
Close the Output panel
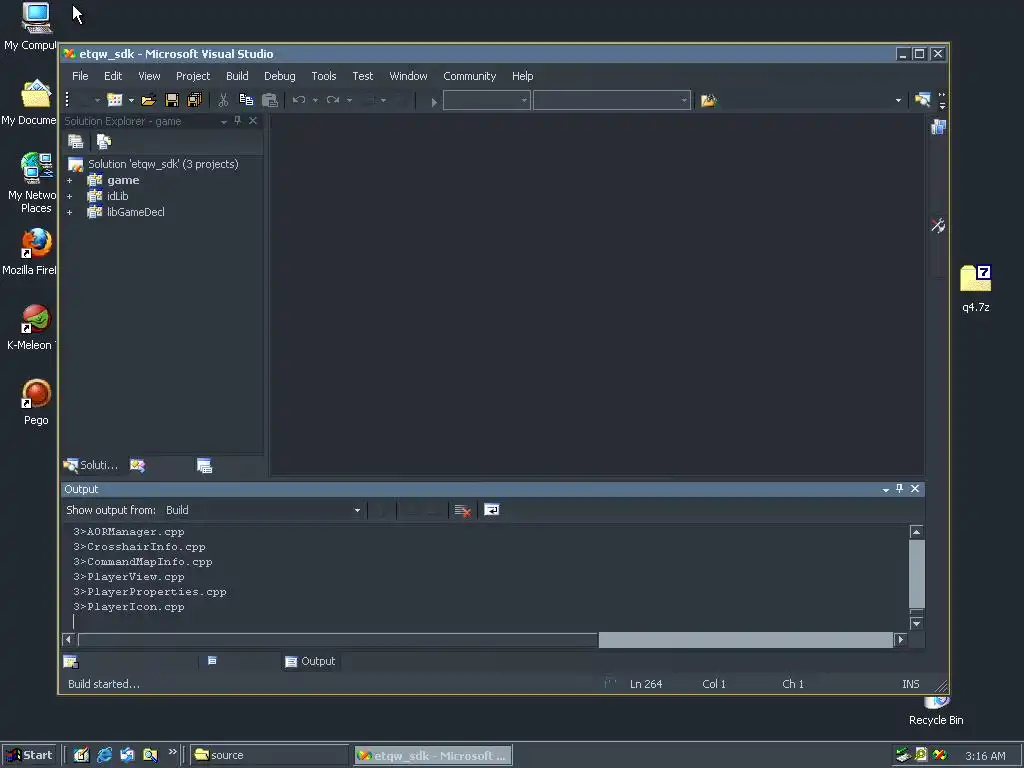[915, 488]
